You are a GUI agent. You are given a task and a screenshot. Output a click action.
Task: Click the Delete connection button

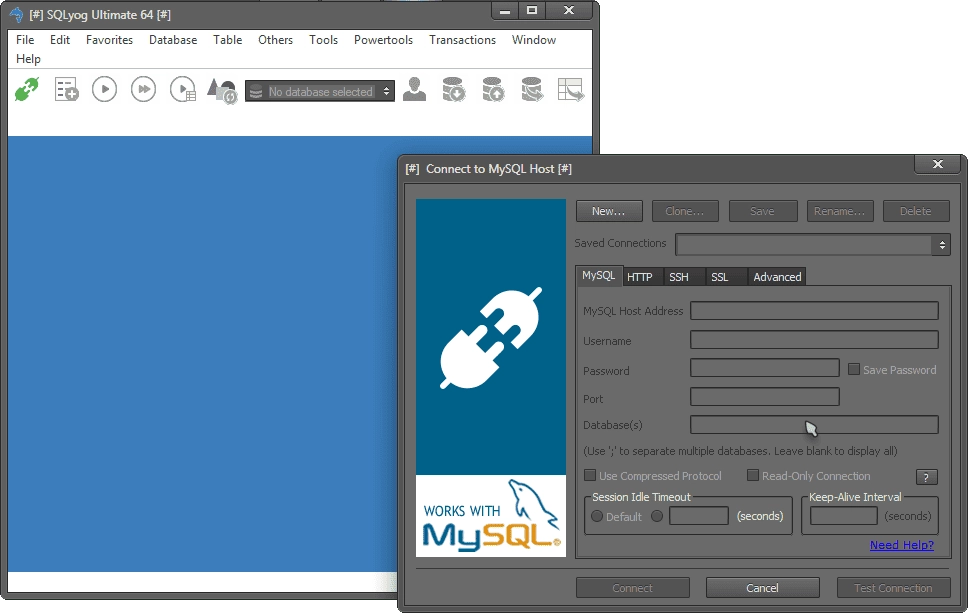(916, 211)
